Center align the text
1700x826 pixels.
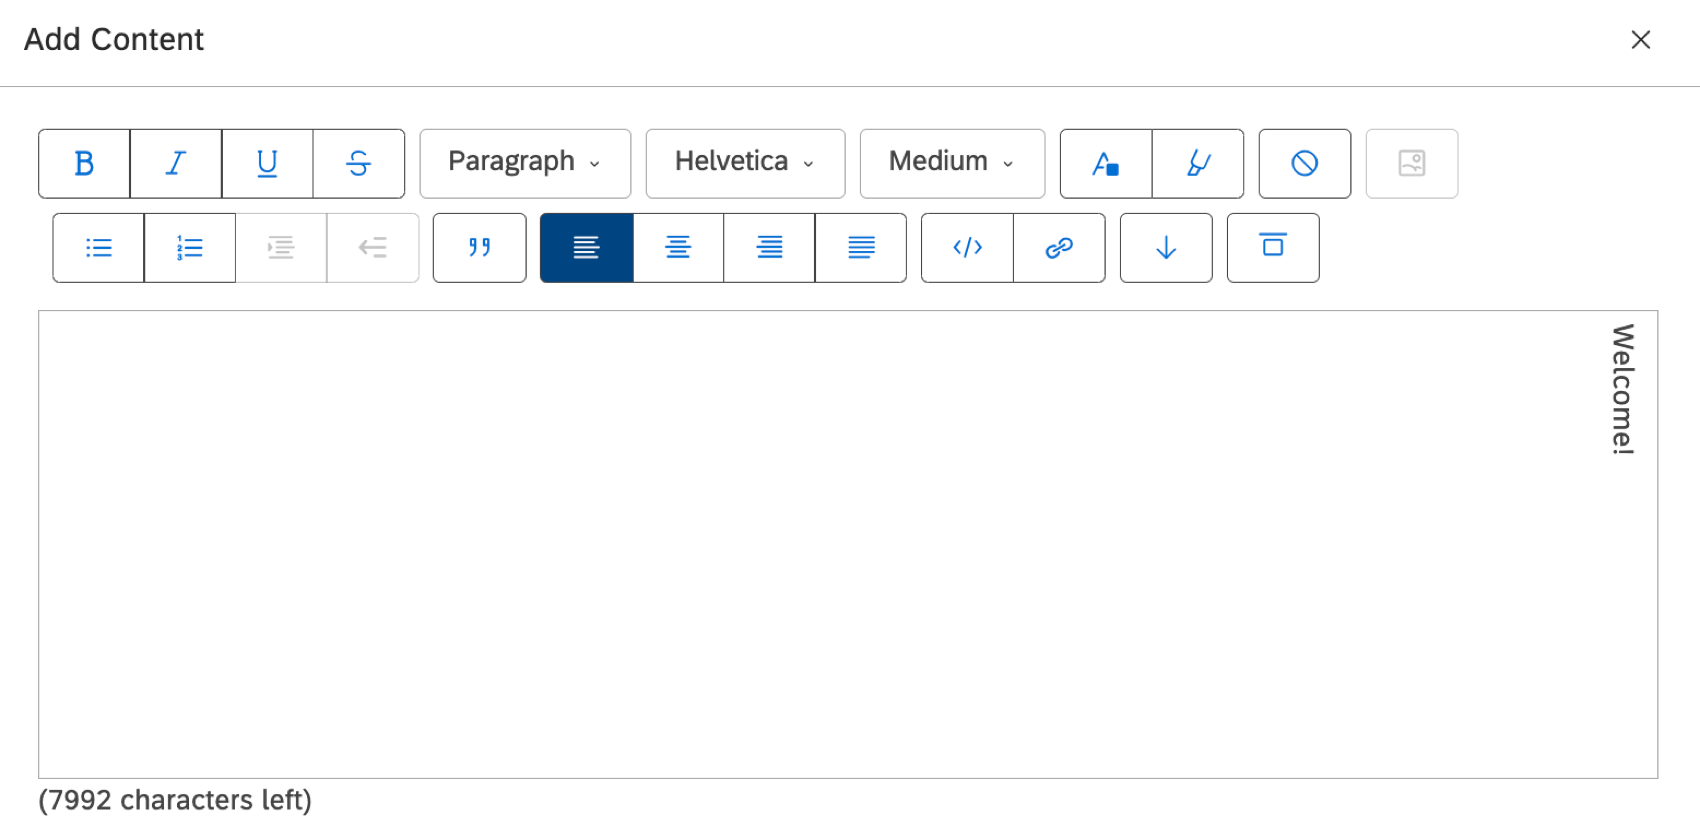[678, 248]
